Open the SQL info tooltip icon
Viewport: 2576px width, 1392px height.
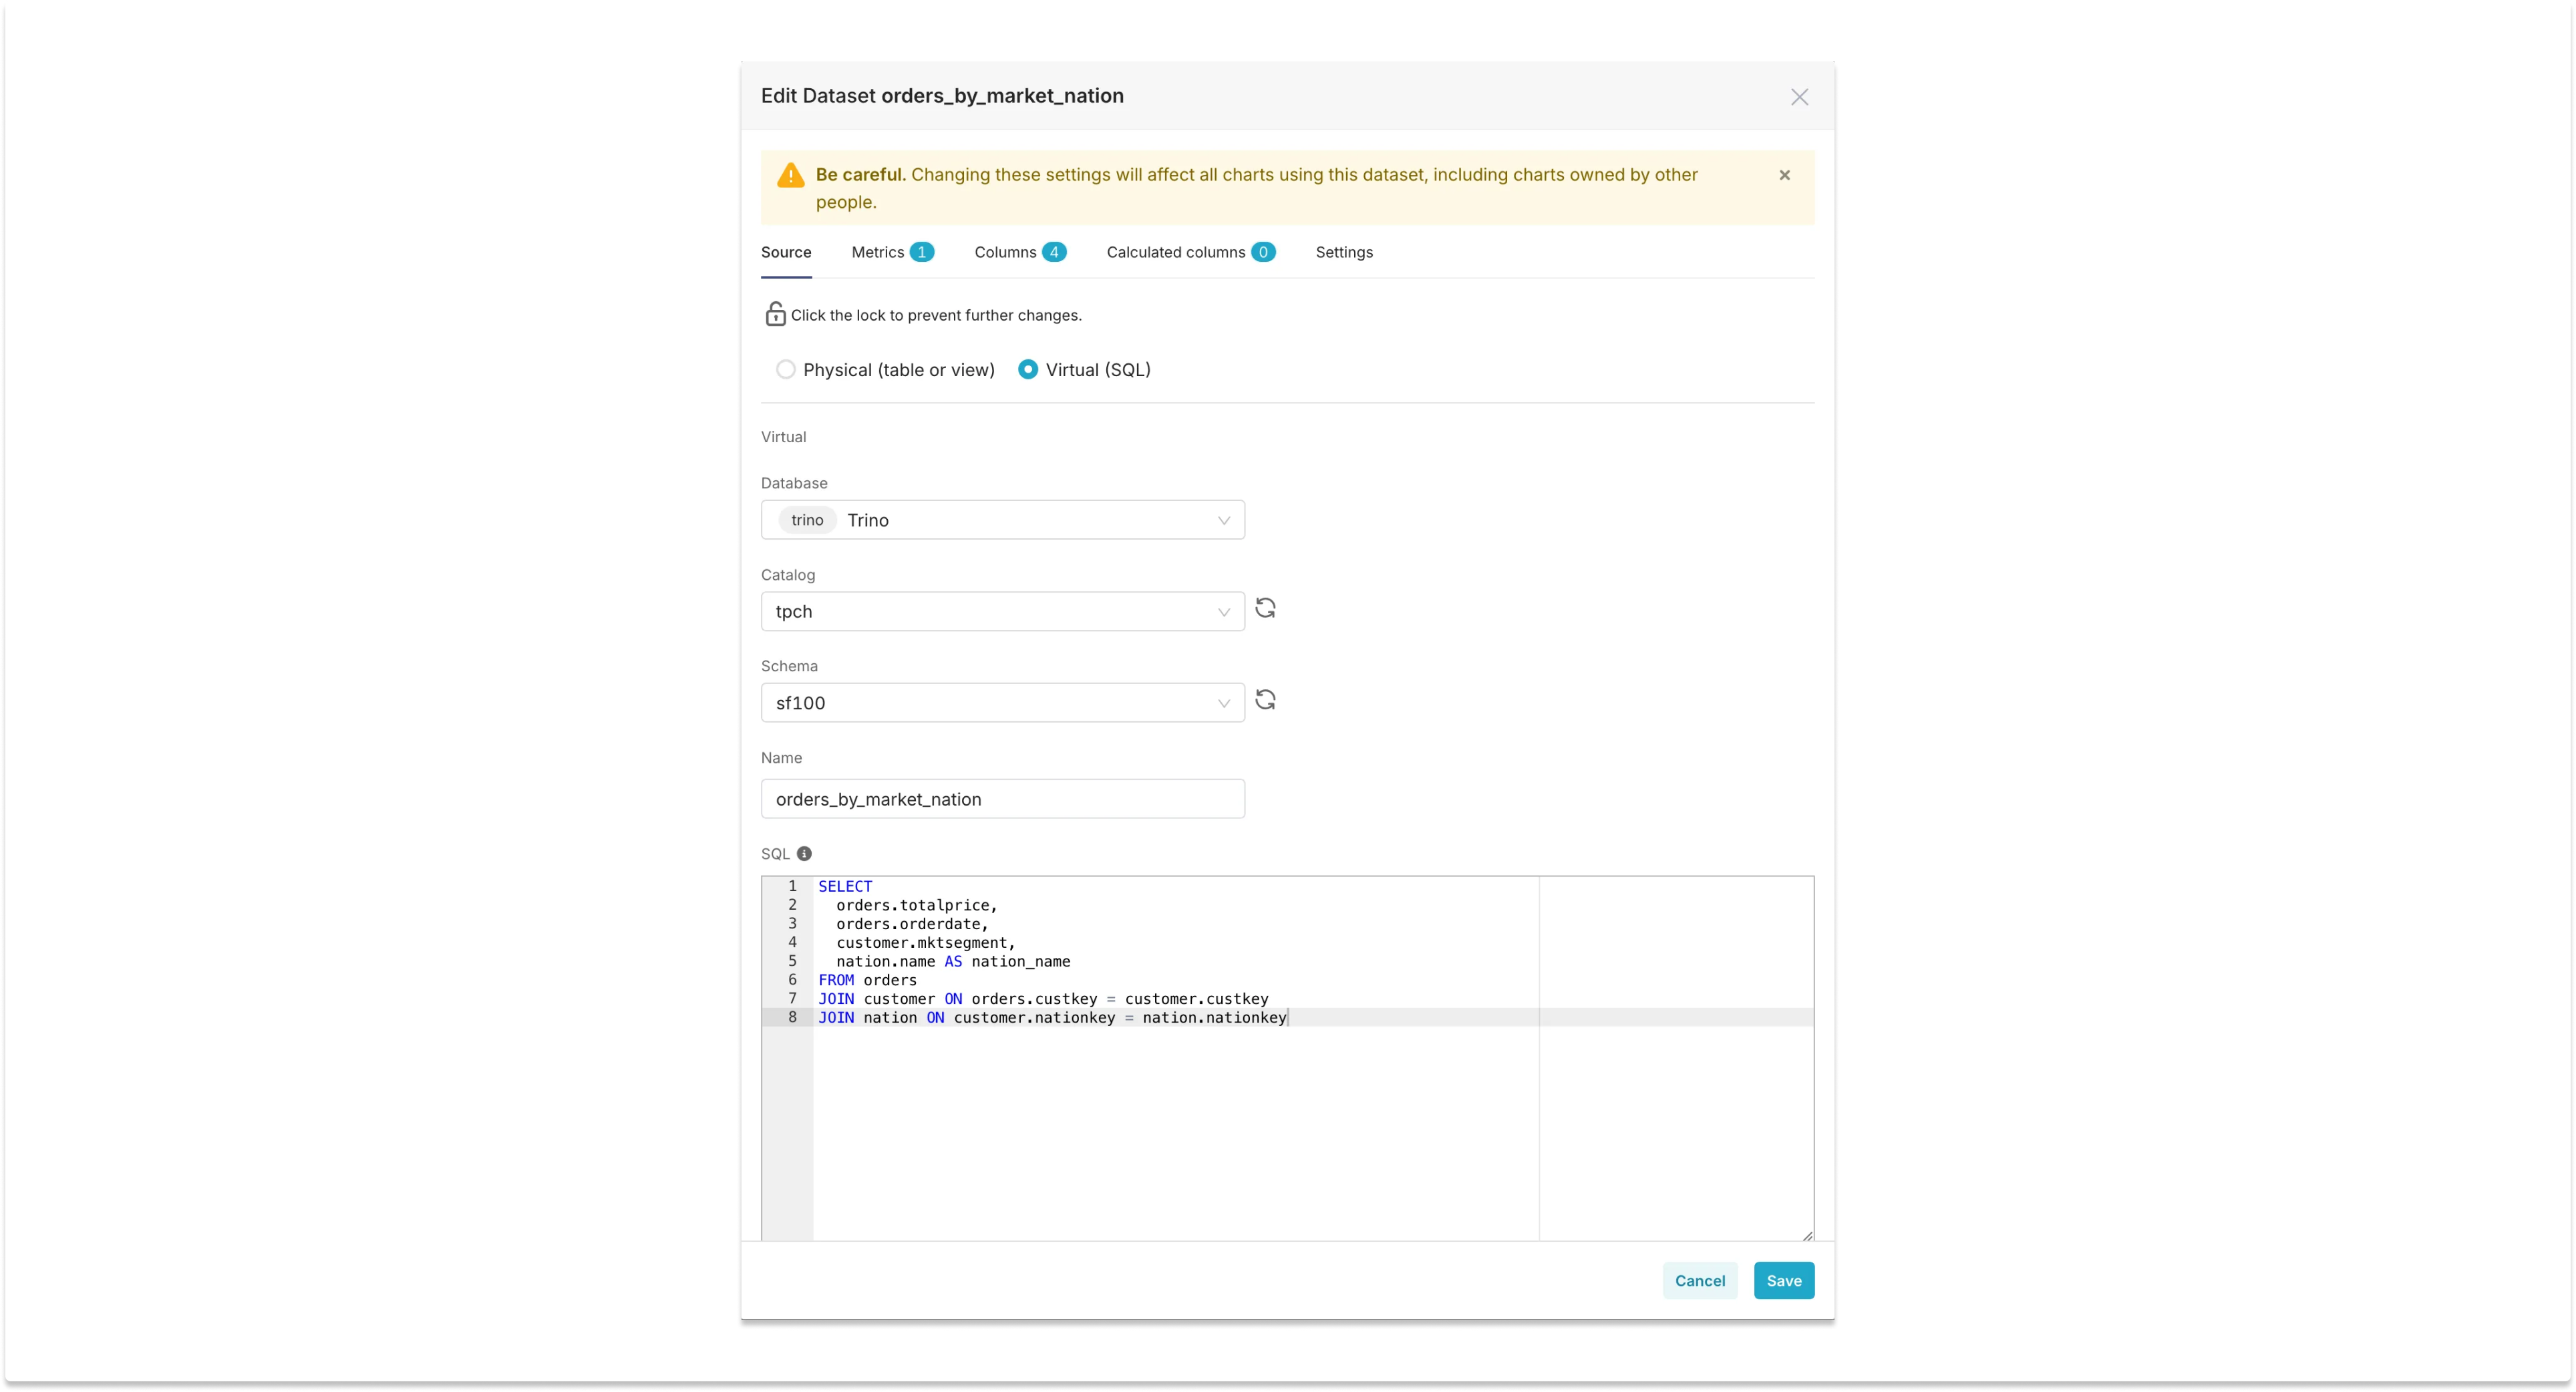pos(804,853)
